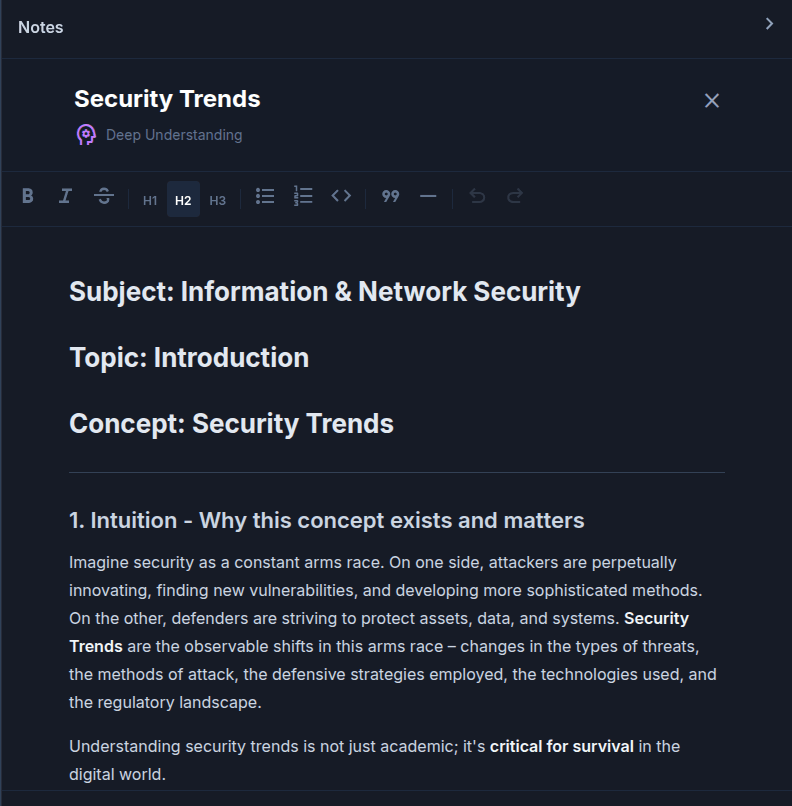Toggle bold formatting in the toolbar

[x=28, y=196]
